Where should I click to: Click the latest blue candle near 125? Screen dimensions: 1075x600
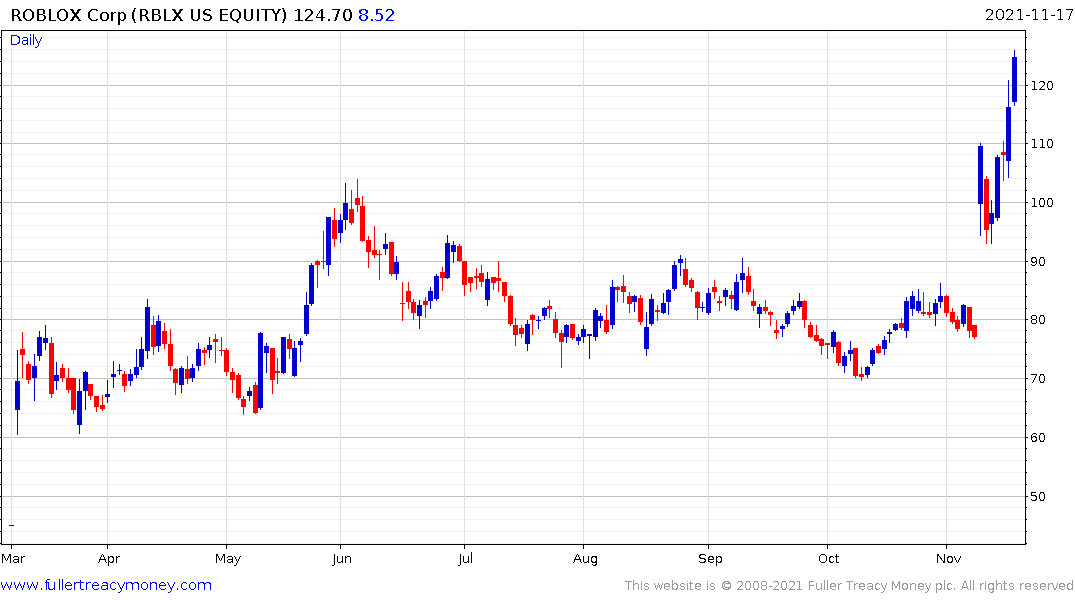(x=1014, y=79)
